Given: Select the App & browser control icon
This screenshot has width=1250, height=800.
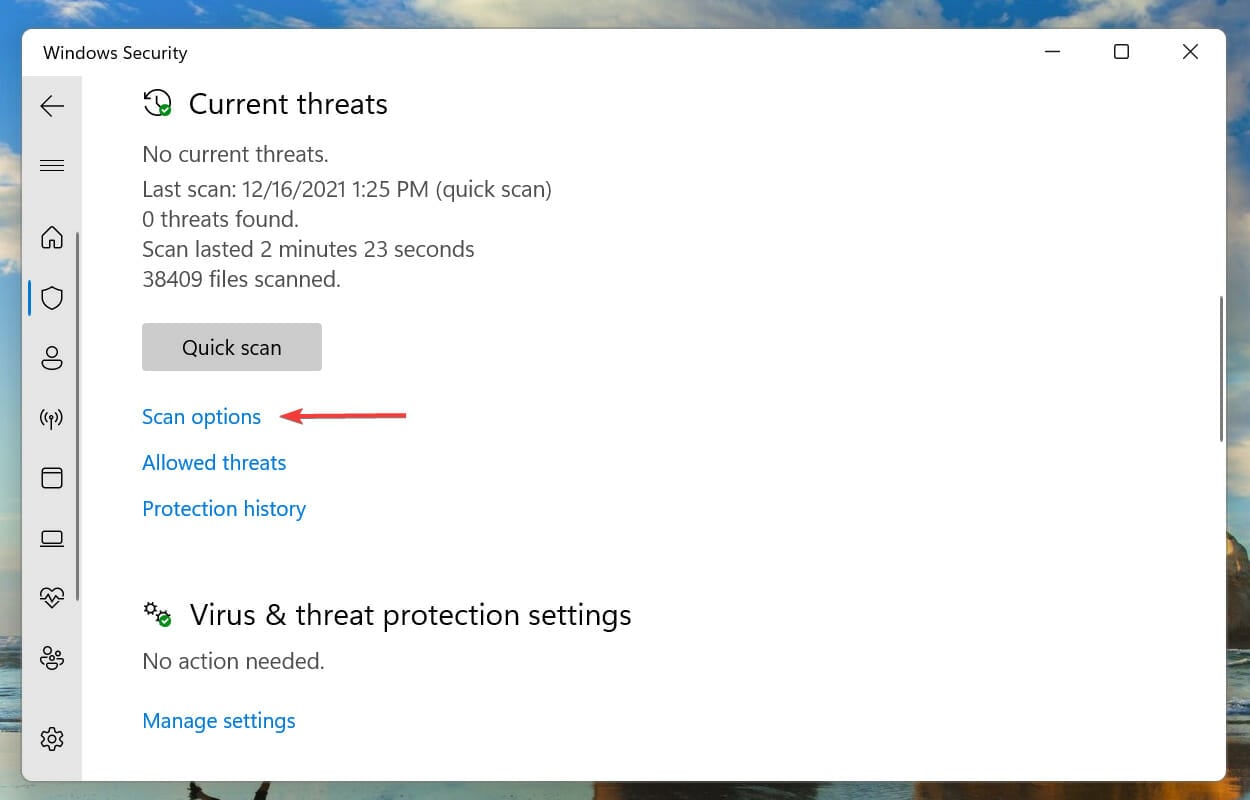Looking at the screenshot, I should click(52, 478).
